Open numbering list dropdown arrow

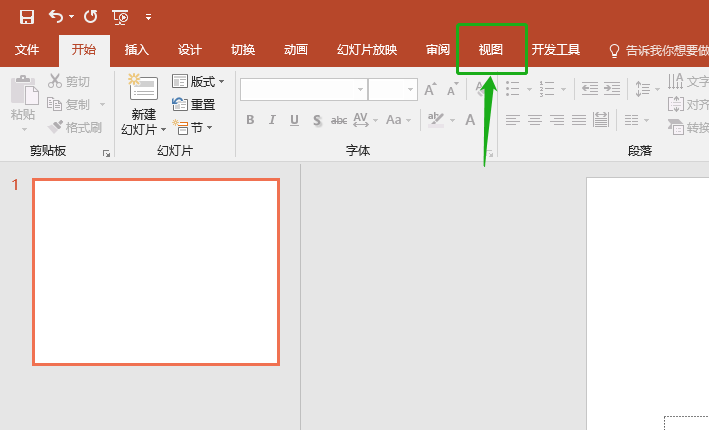(x=563, y=89)
